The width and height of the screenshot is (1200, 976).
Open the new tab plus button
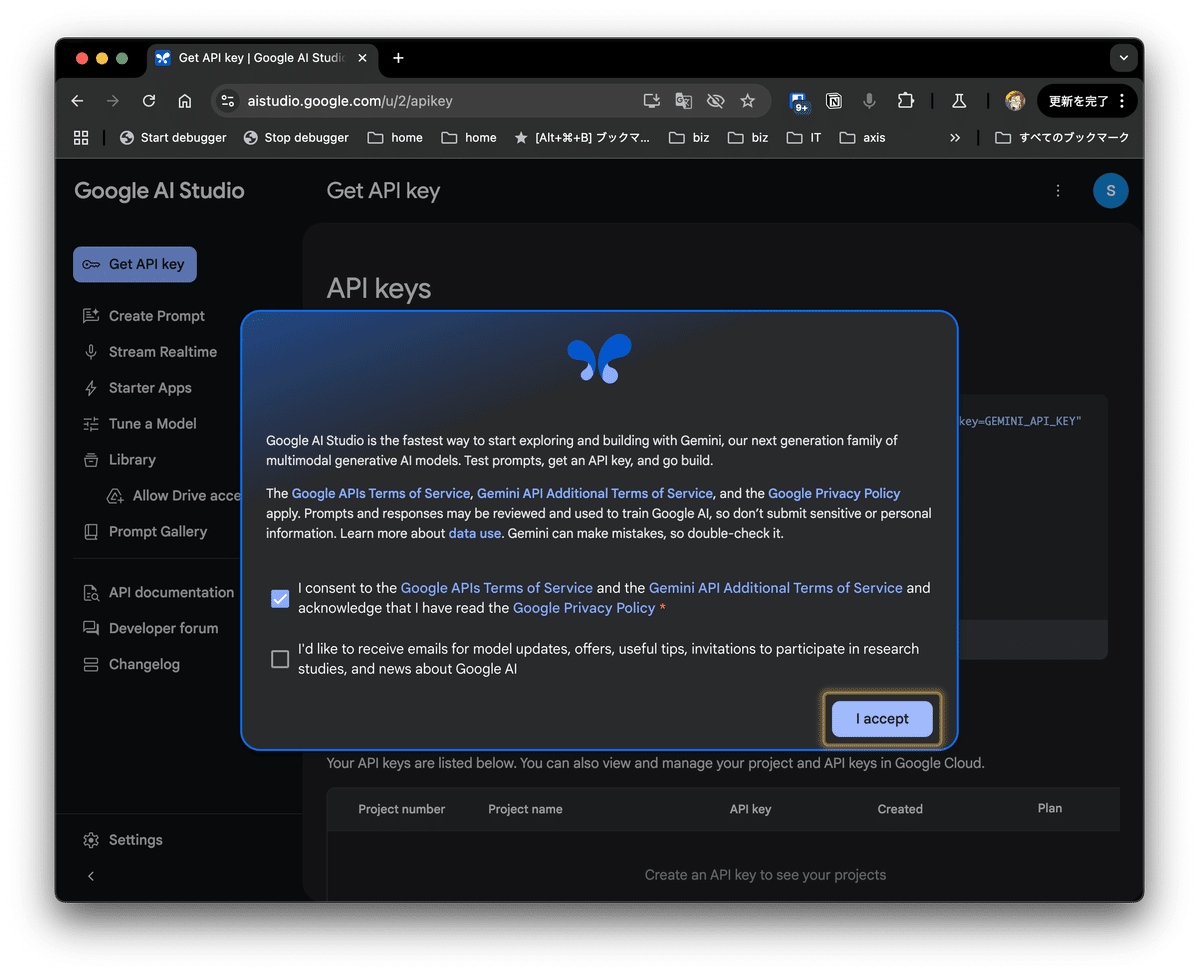(x=398, y=58)
